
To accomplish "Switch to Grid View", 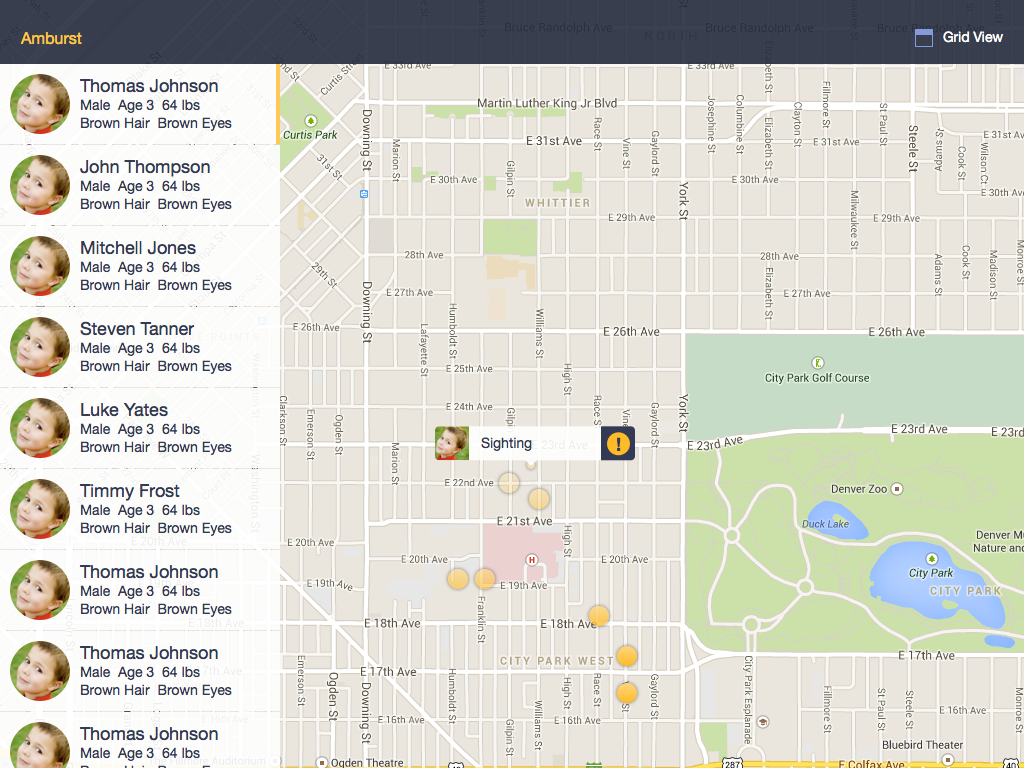I will click(x=958, y=37).
